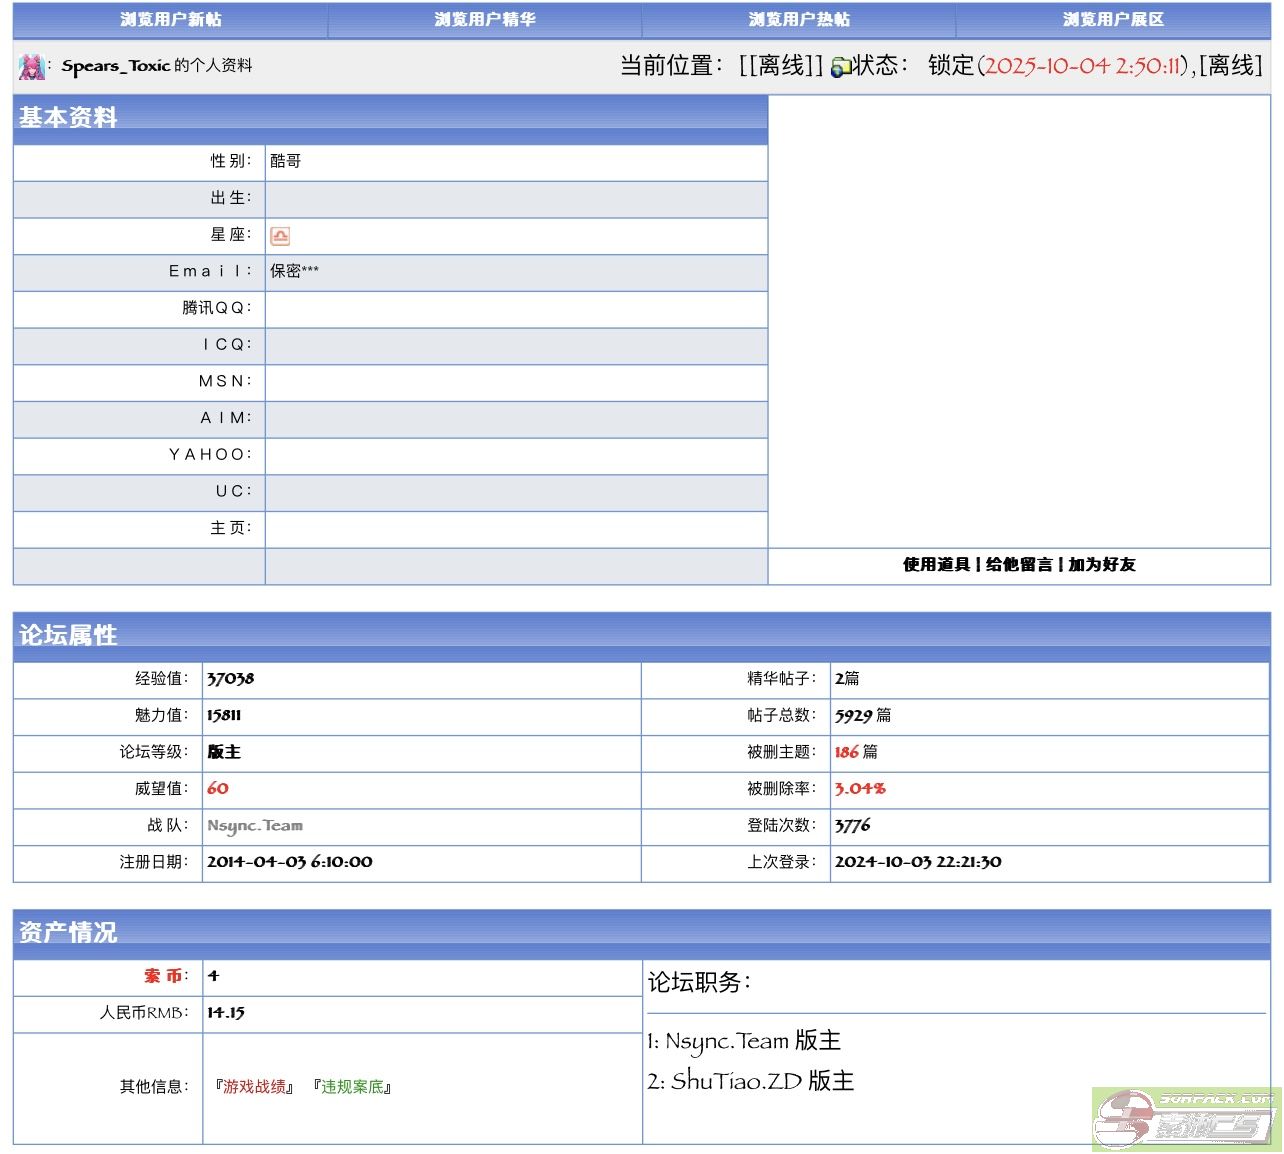This screenshot has height=1154, width=1284.
Task: View the 违规案底 record link
Action: click(x=352, y=1087)
